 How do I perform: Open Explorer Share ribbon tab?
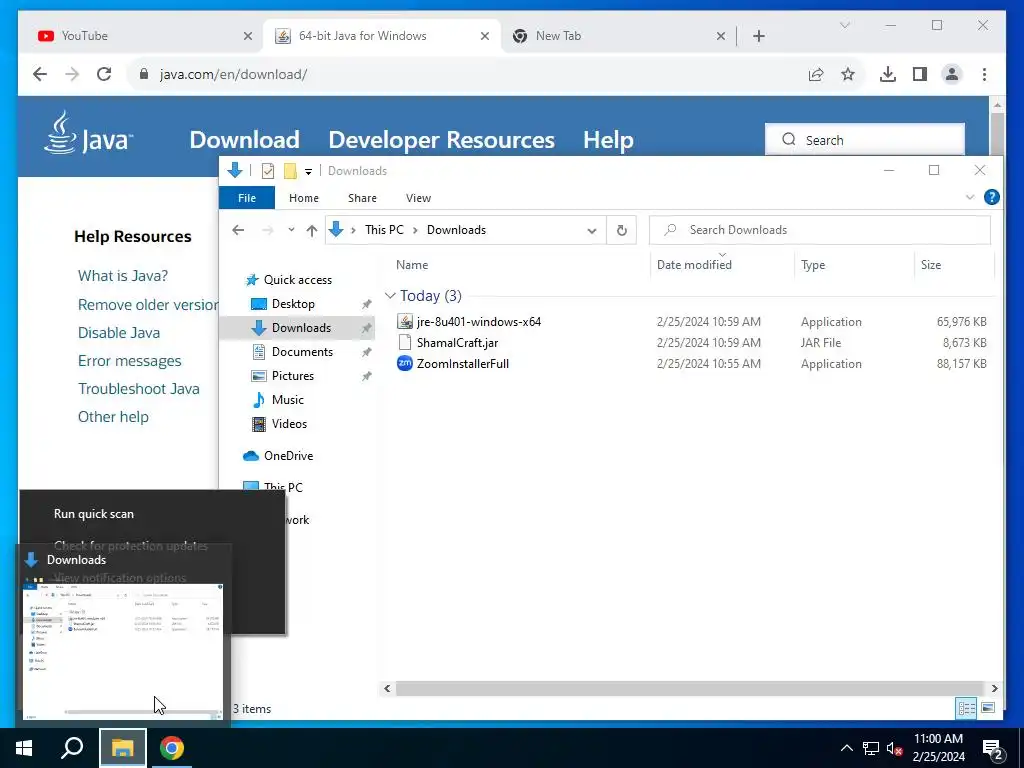point(362,198)
